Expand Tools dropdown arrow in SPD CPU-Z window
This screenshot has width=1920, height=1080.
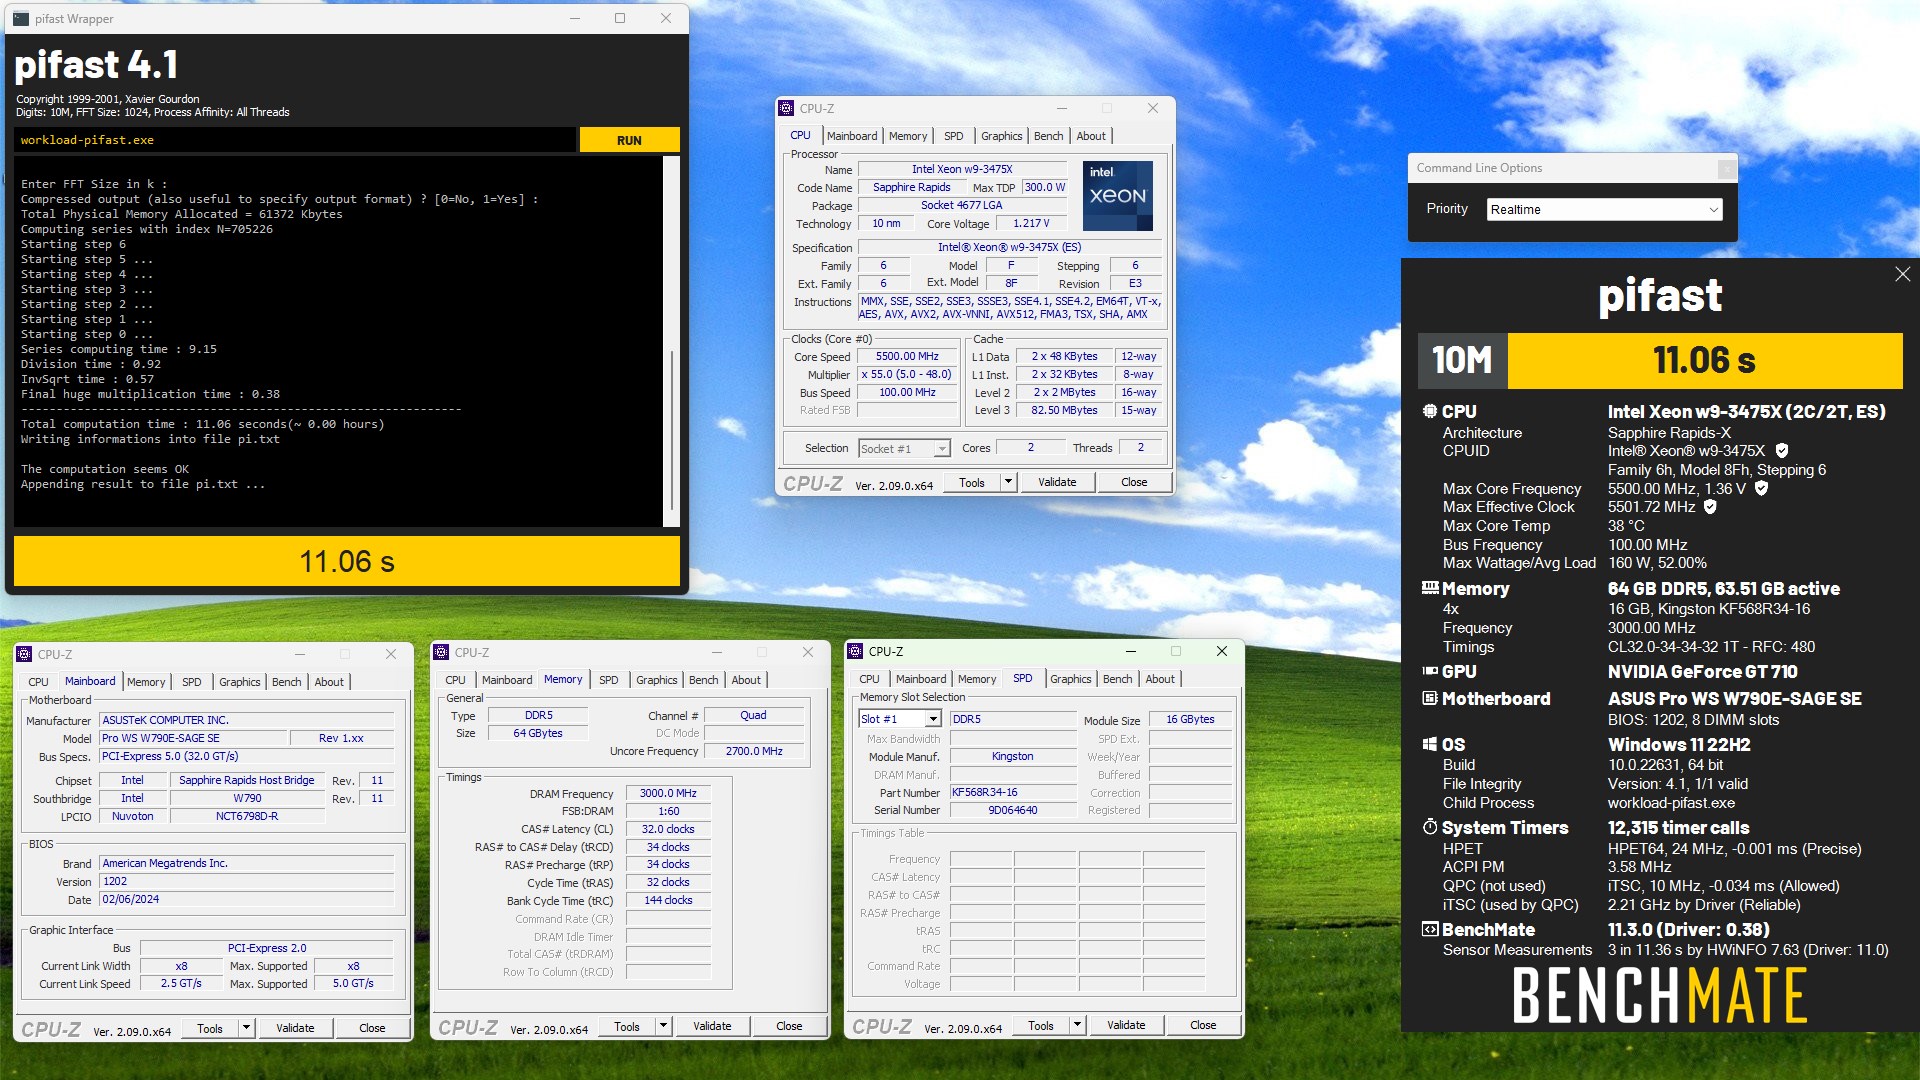[x=1077, y=1025]
